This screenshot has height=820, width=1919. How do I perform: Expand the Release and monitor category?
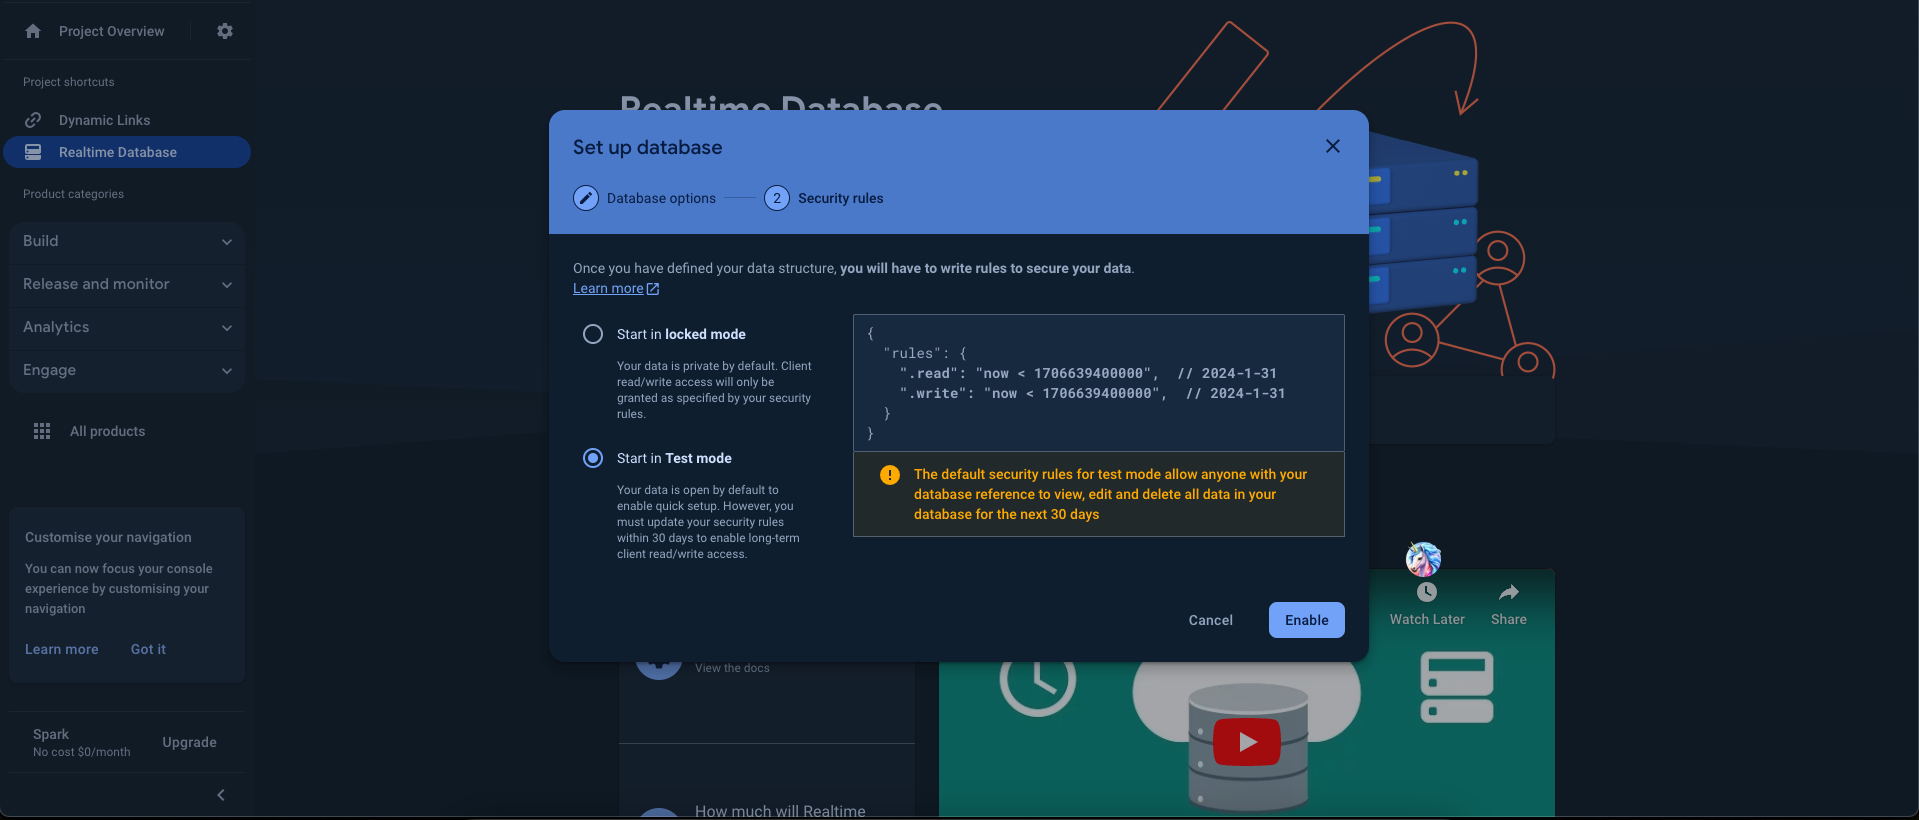point(127,284)
